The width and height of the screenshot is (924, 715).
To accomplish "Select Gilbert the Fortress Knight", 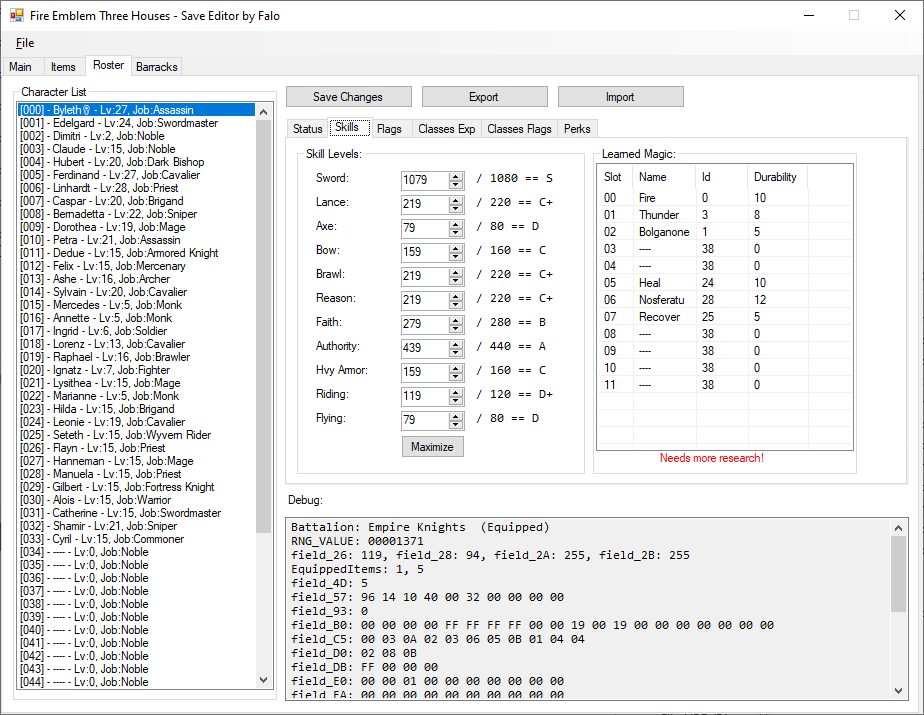I will [137, 487].
